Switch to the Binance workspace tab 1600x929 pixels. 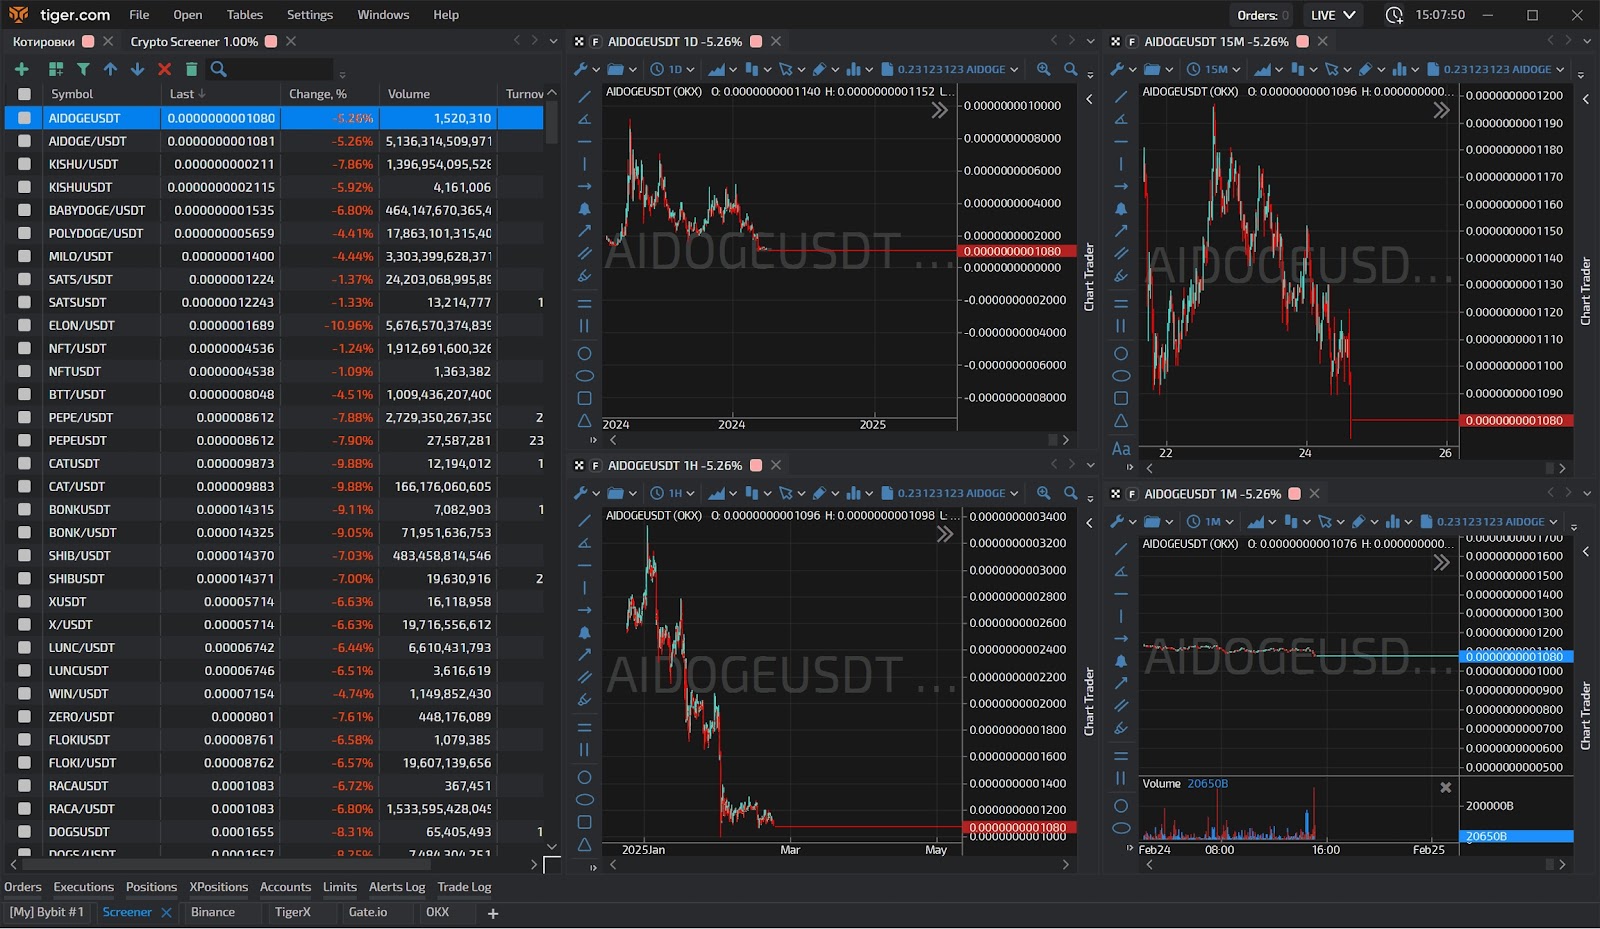click(213, 912)
